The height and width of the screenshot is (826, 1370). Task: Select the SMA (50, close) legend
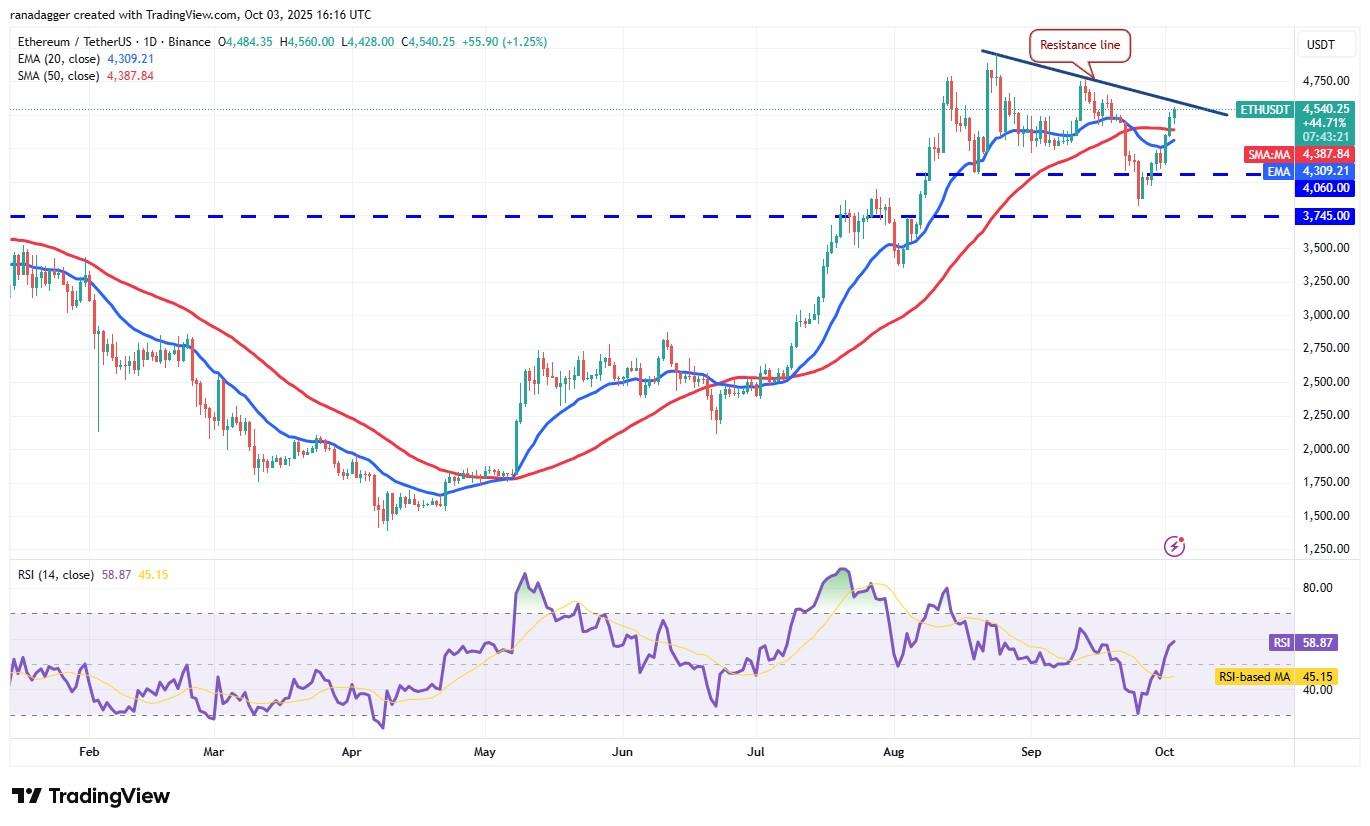pyautogui.click(x=58, y=74)
